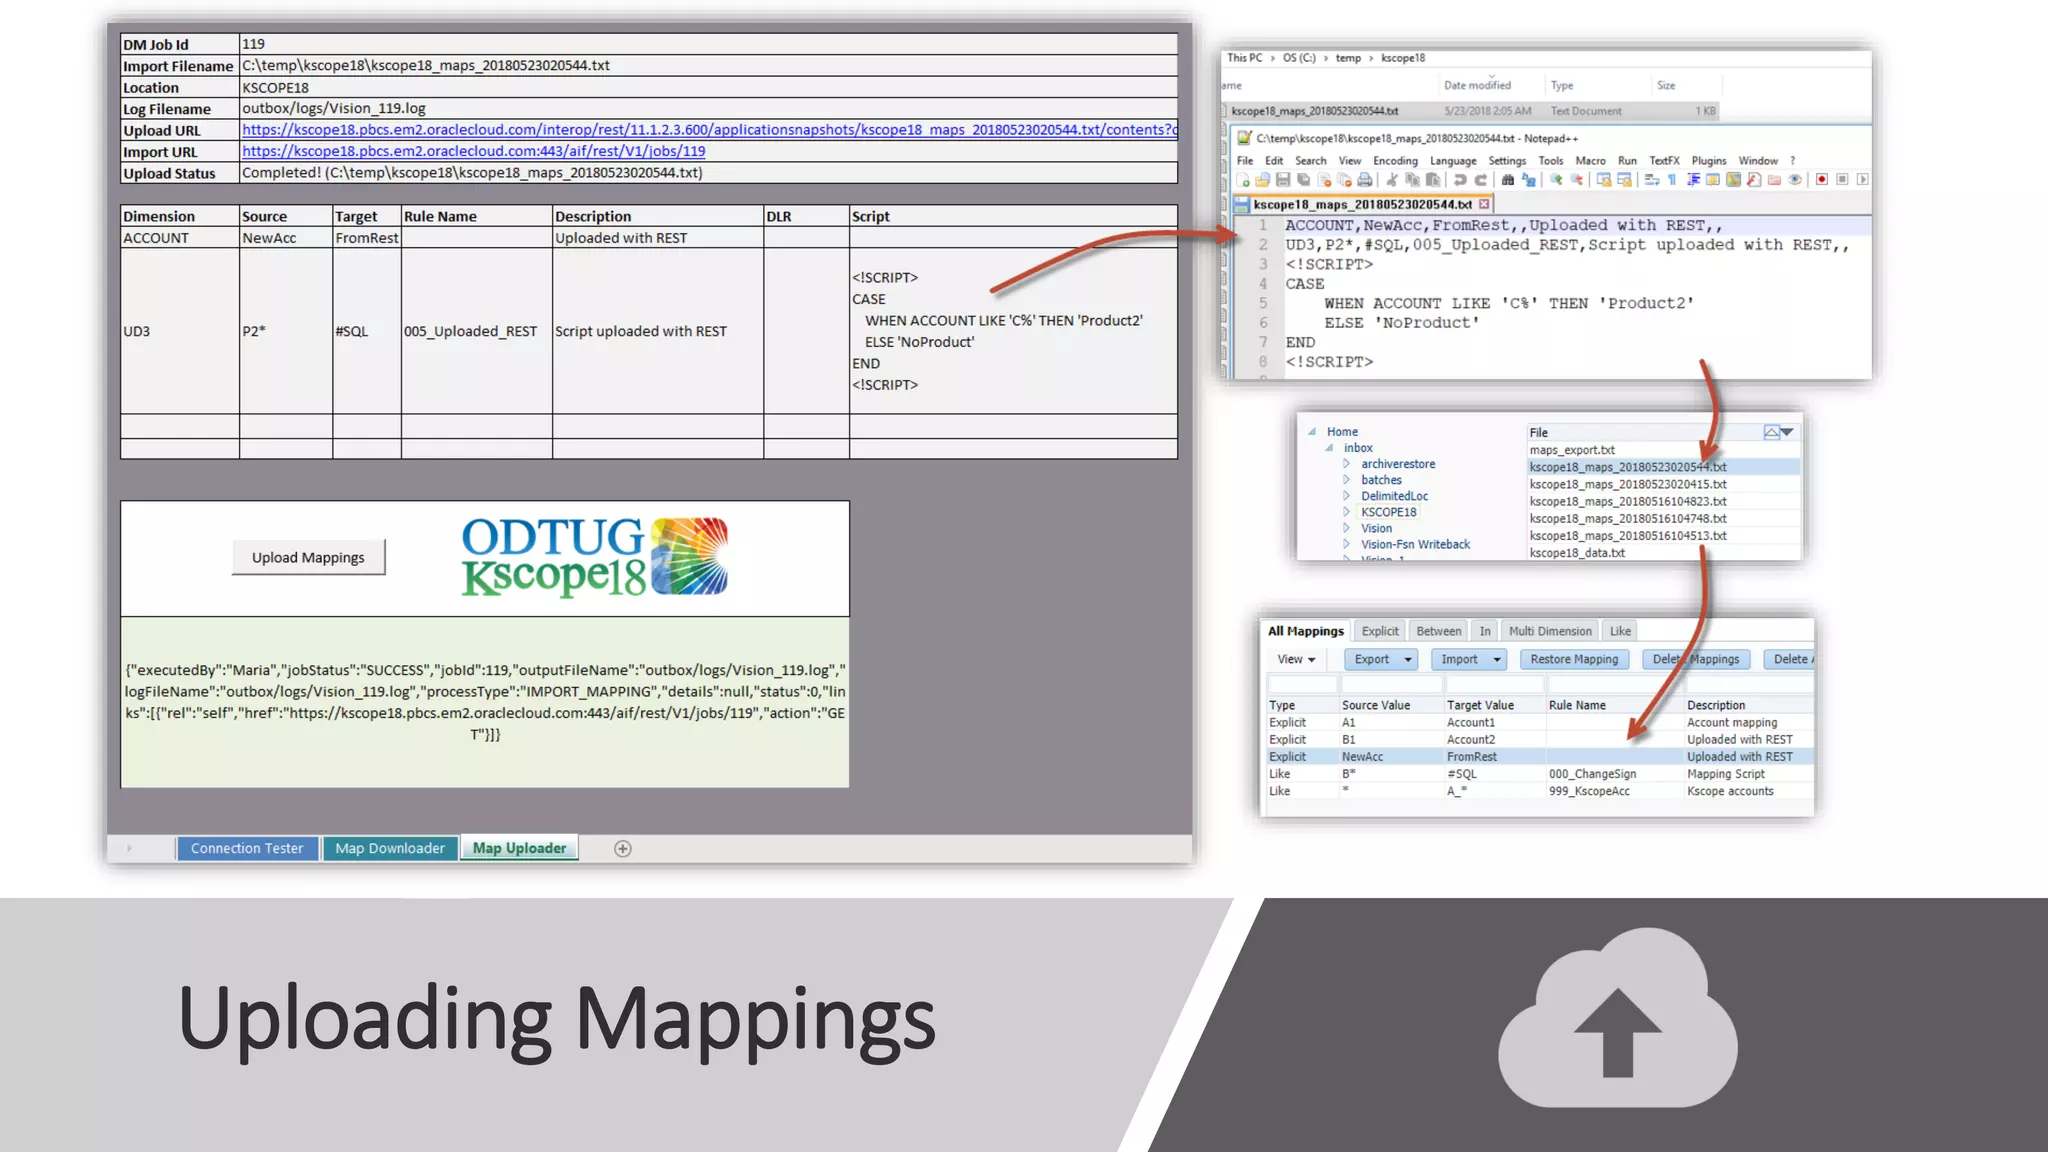Click the Replace icon in Notepad++ toolbar

tap(1529, 180)
